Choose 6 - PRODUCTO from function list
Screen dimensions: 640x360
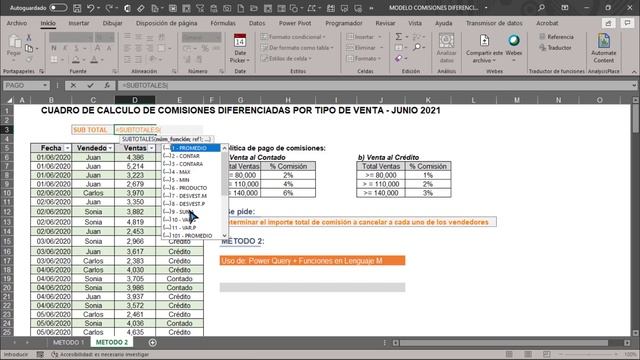pyautogui.click(x=192, y=188)
